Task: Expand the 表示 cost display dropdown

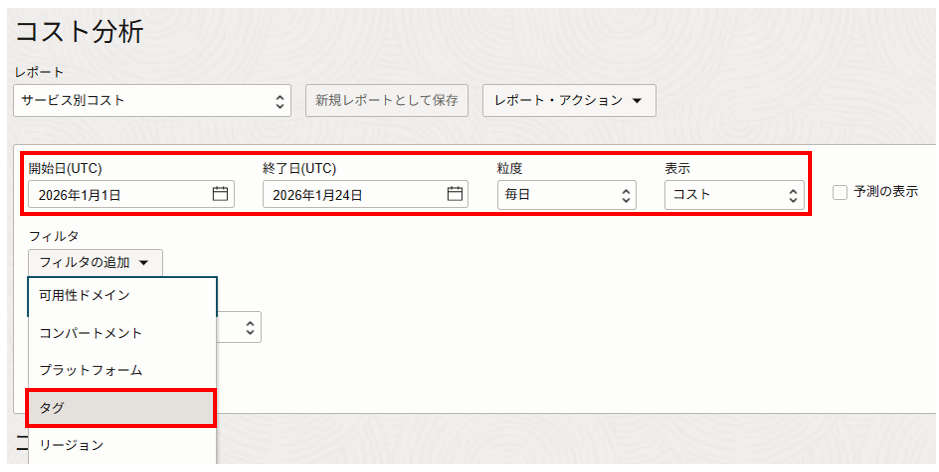Action: pyautogui.click(x=734, y=195)
